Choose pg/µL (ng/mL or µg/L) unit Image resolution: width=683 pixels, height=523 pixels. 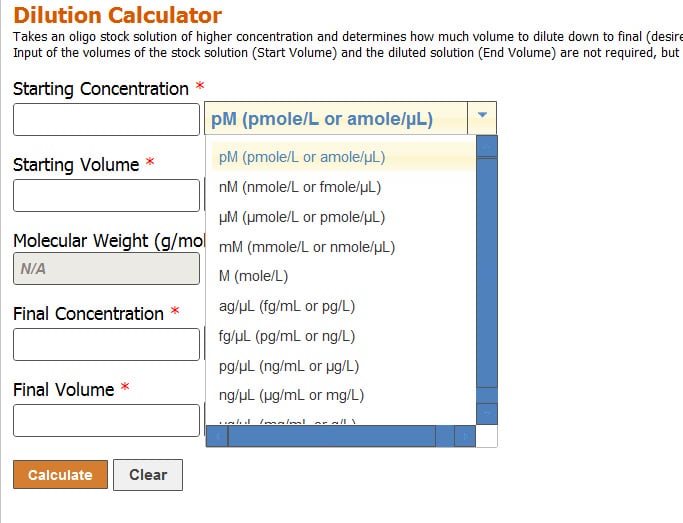pyautogui.click(x=289, y=366)
